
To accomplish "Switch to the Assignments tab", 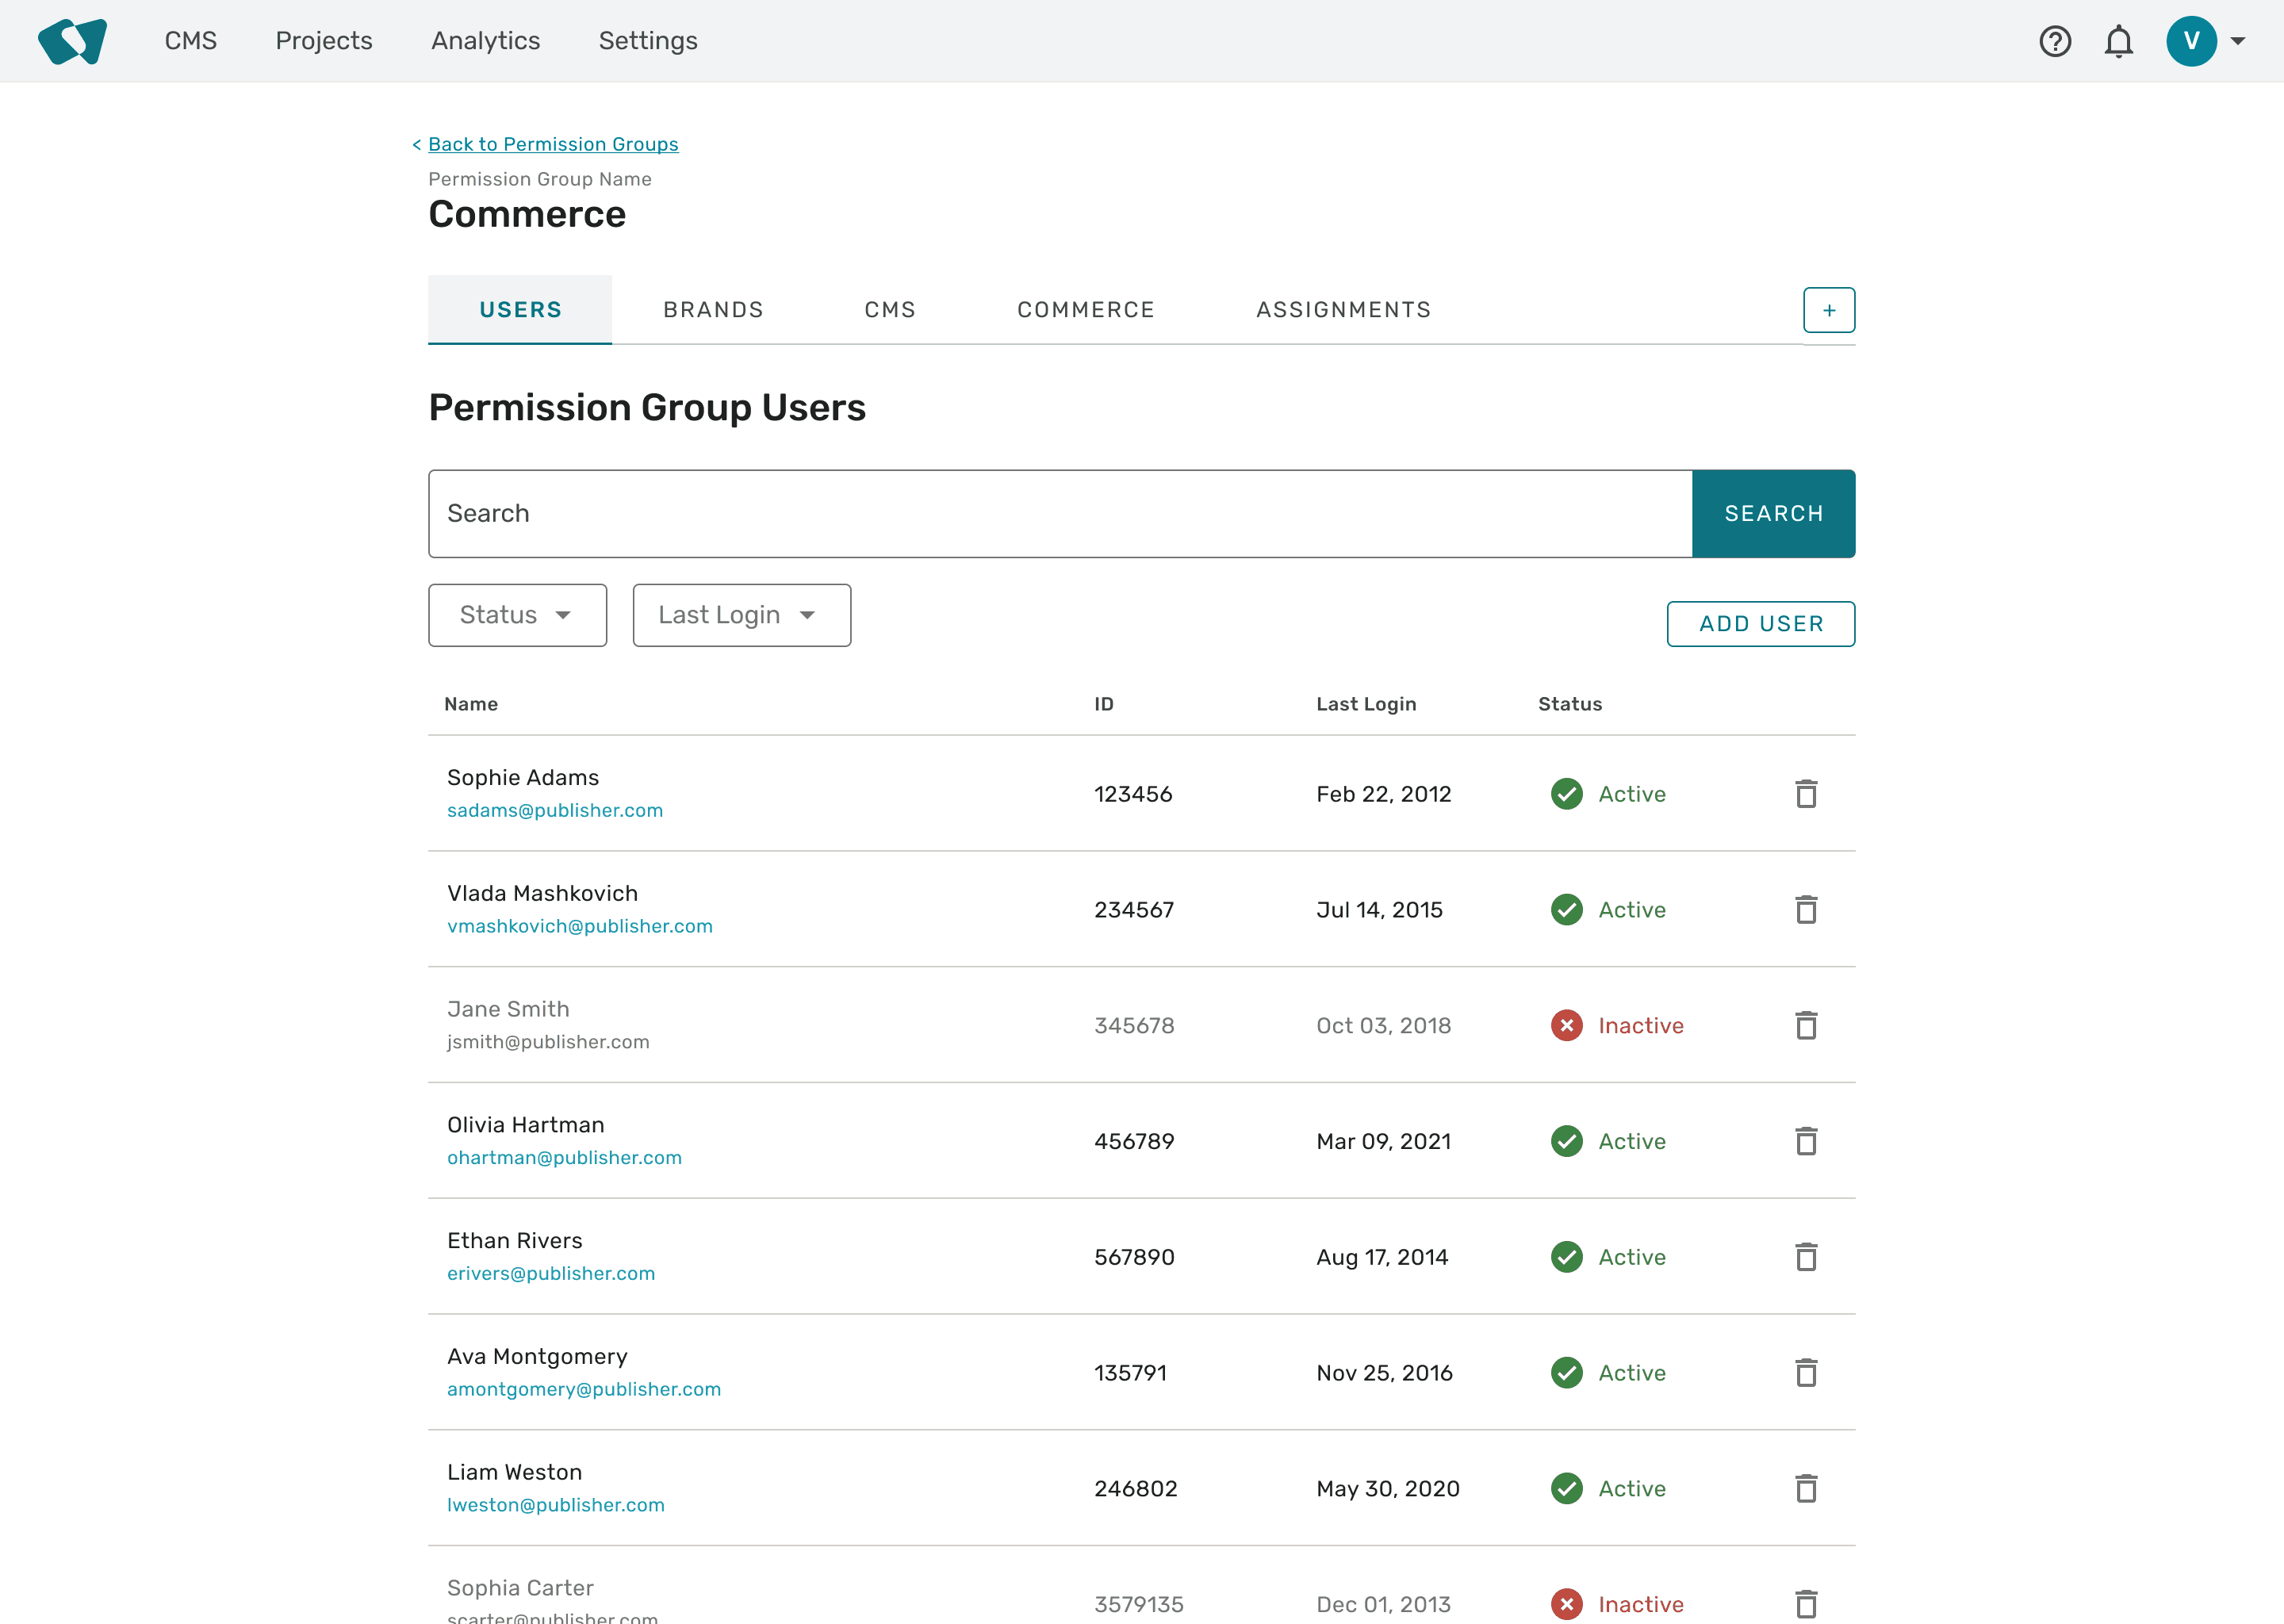I will coord(1343,310).
